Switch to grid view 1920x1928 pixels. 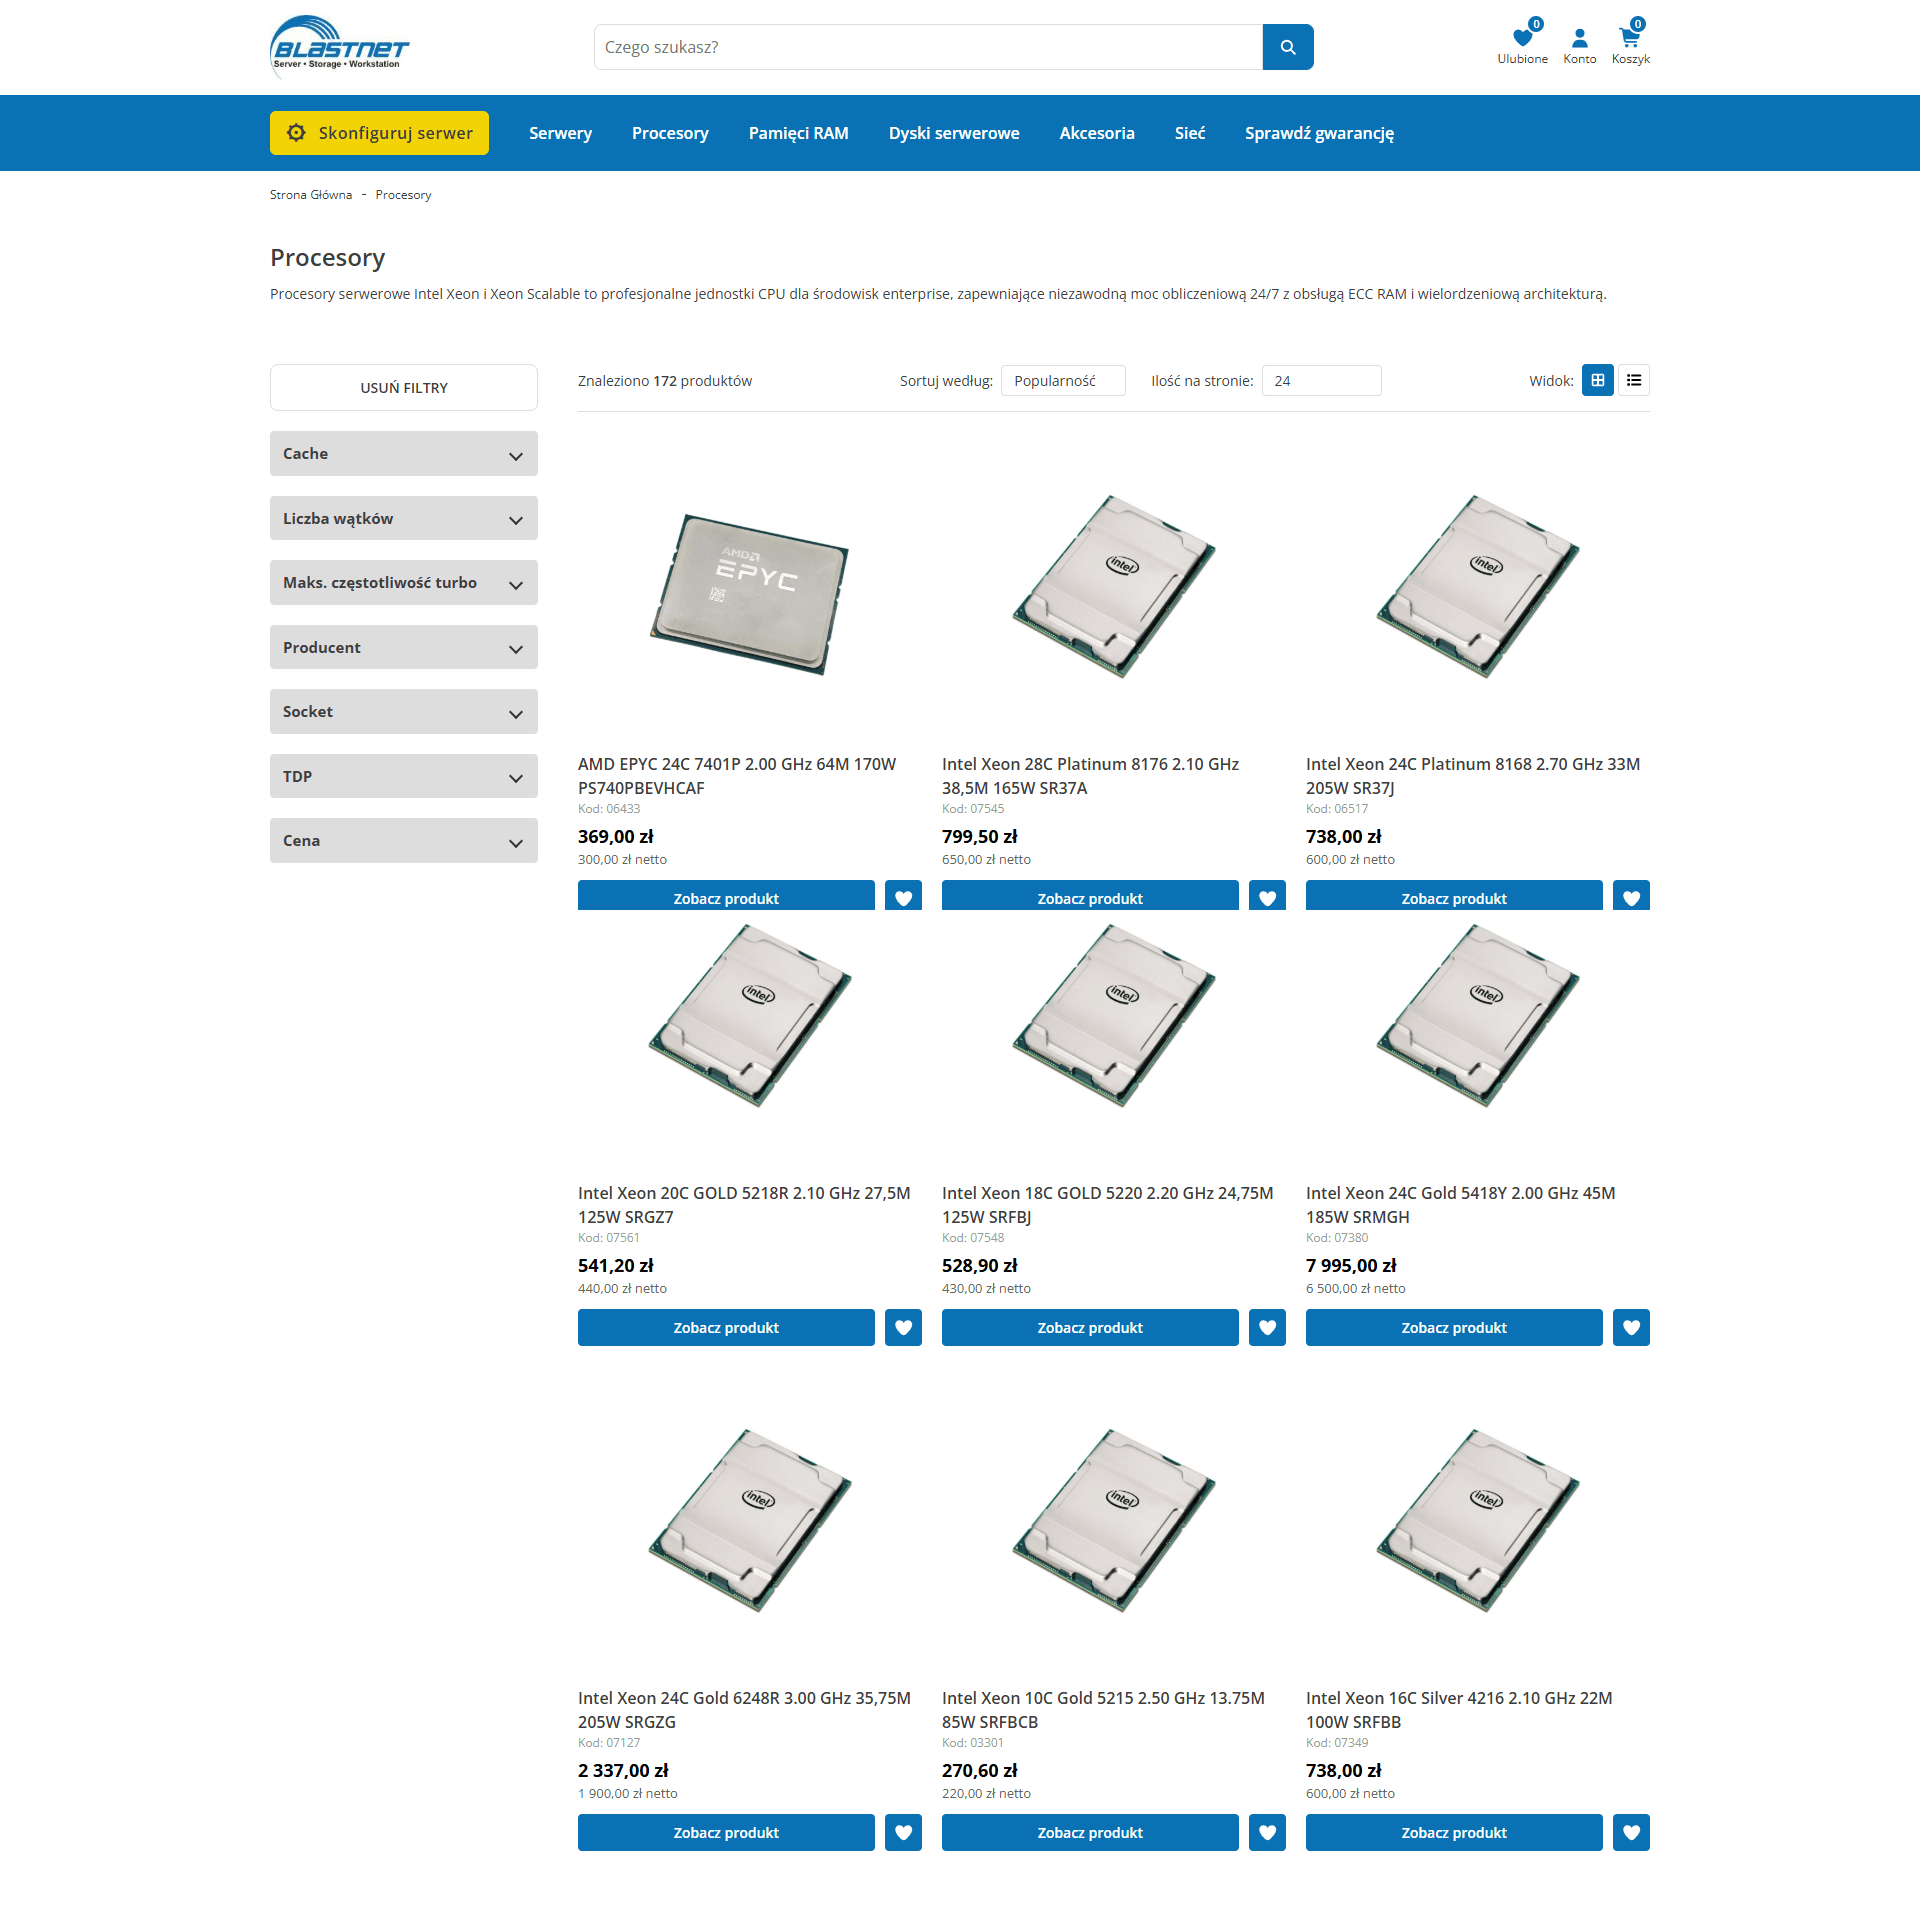1598,380
